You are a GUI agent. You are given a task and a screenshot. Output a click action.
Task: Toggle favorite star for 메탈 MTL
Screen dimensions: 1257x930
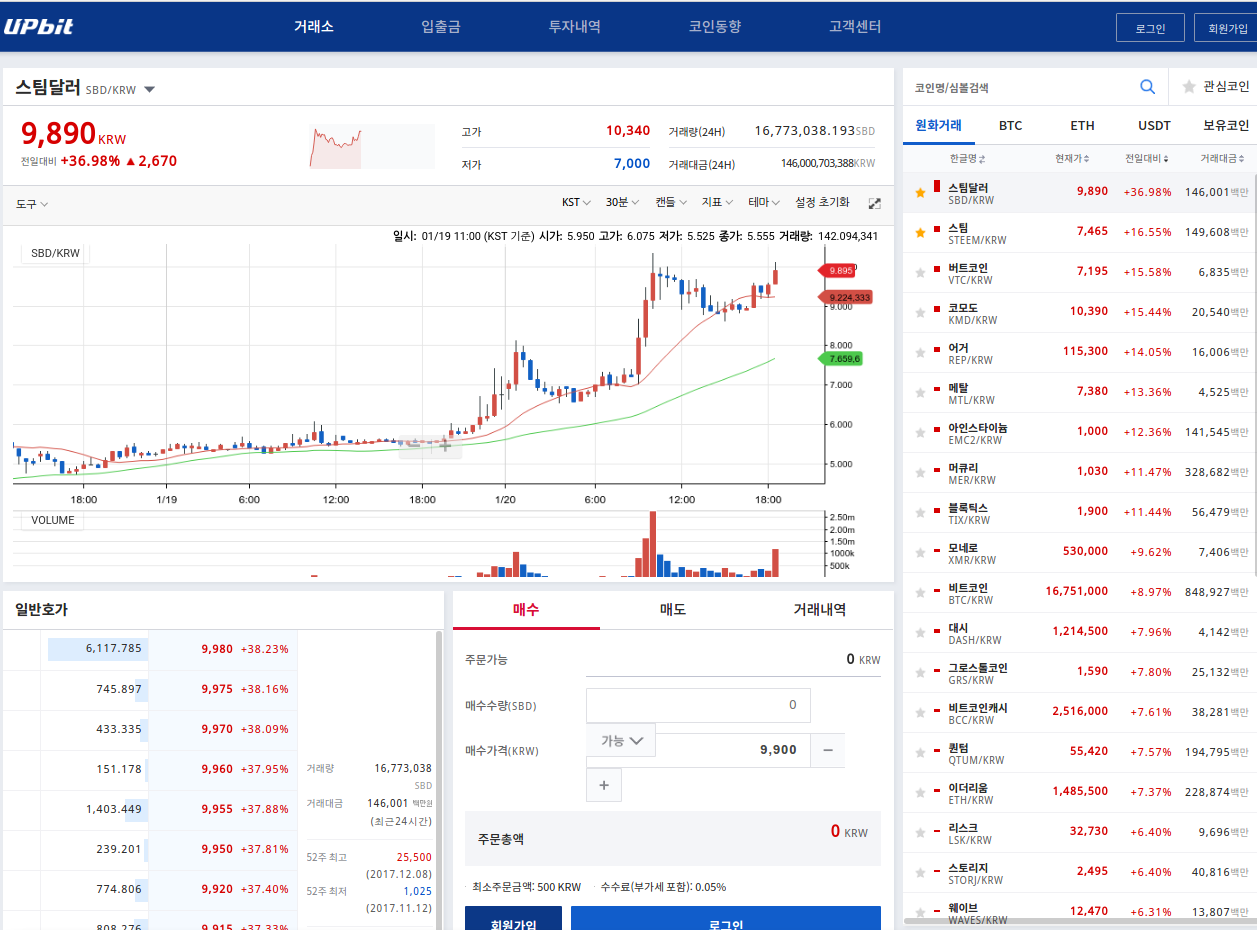click(x=920, y=393)
